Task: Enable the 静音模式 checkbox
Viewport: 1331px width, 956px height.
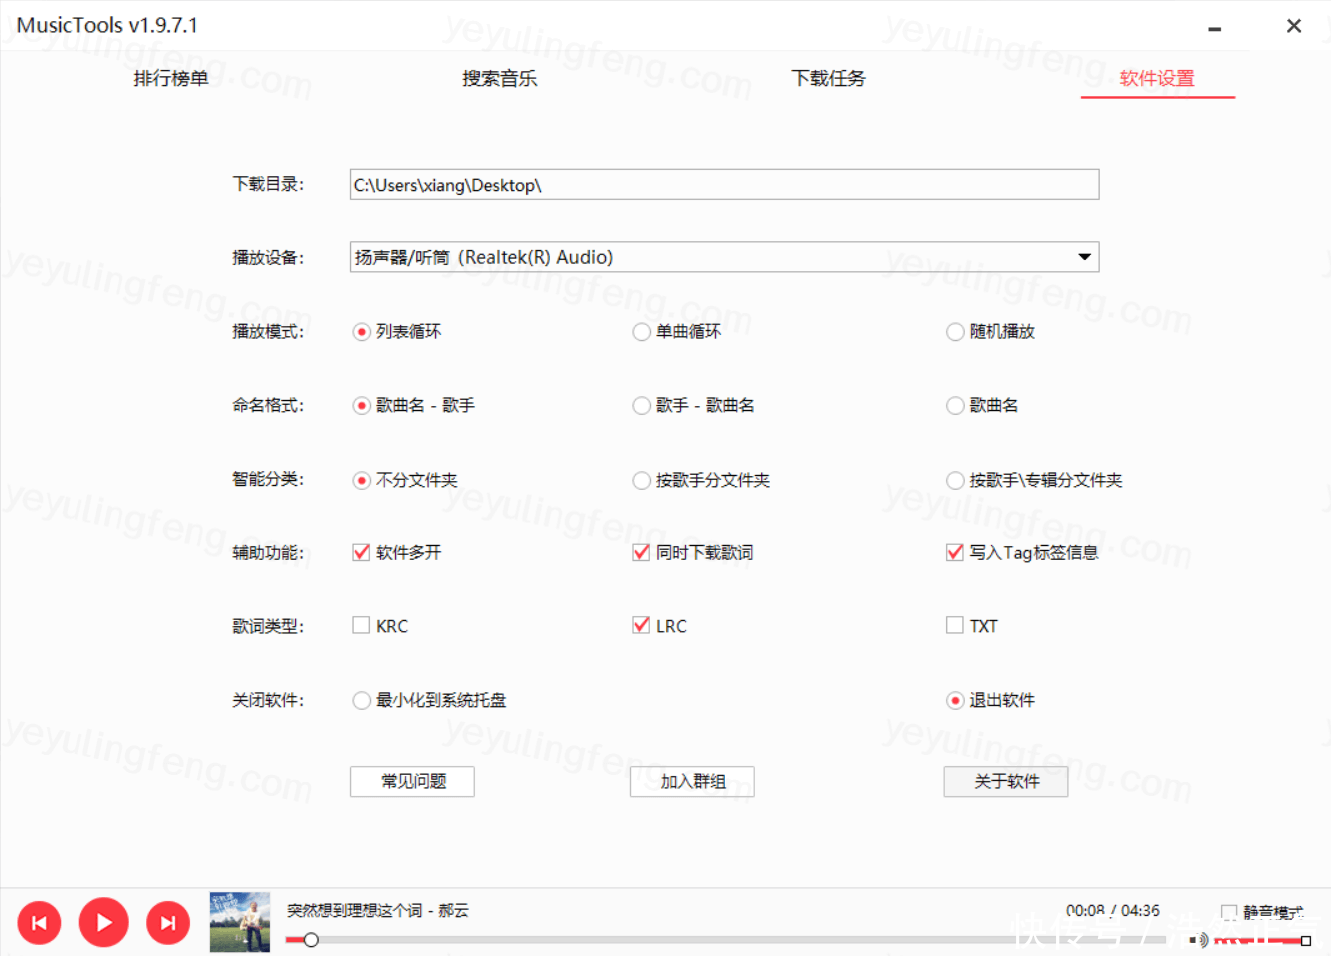Action: pyautogui.click(x=1229, y=912)
